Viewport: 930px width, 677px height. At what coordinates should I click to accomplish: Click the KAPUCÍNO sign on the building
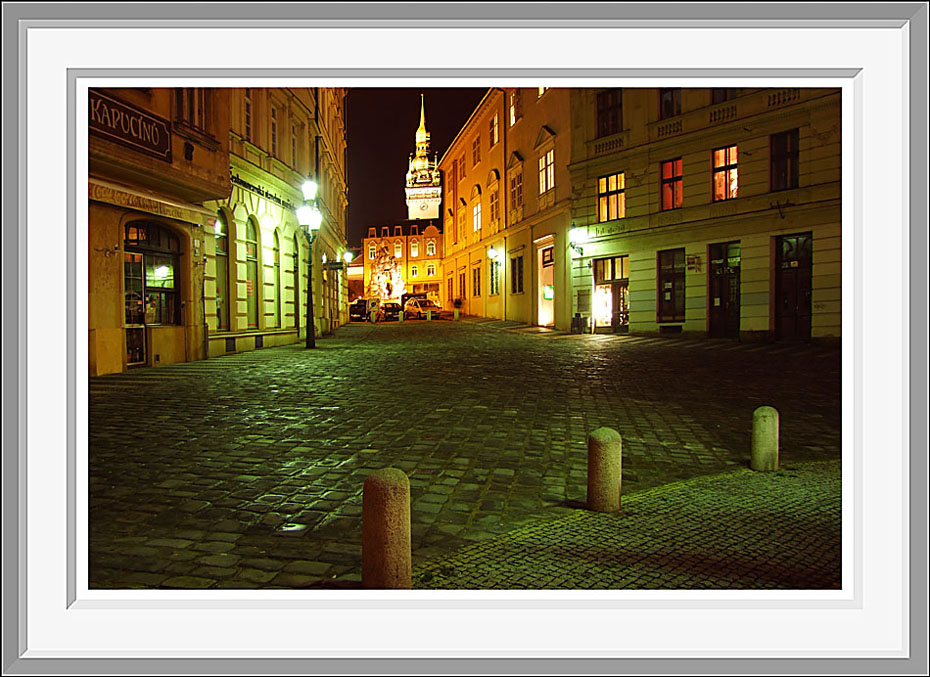point(129,124)
